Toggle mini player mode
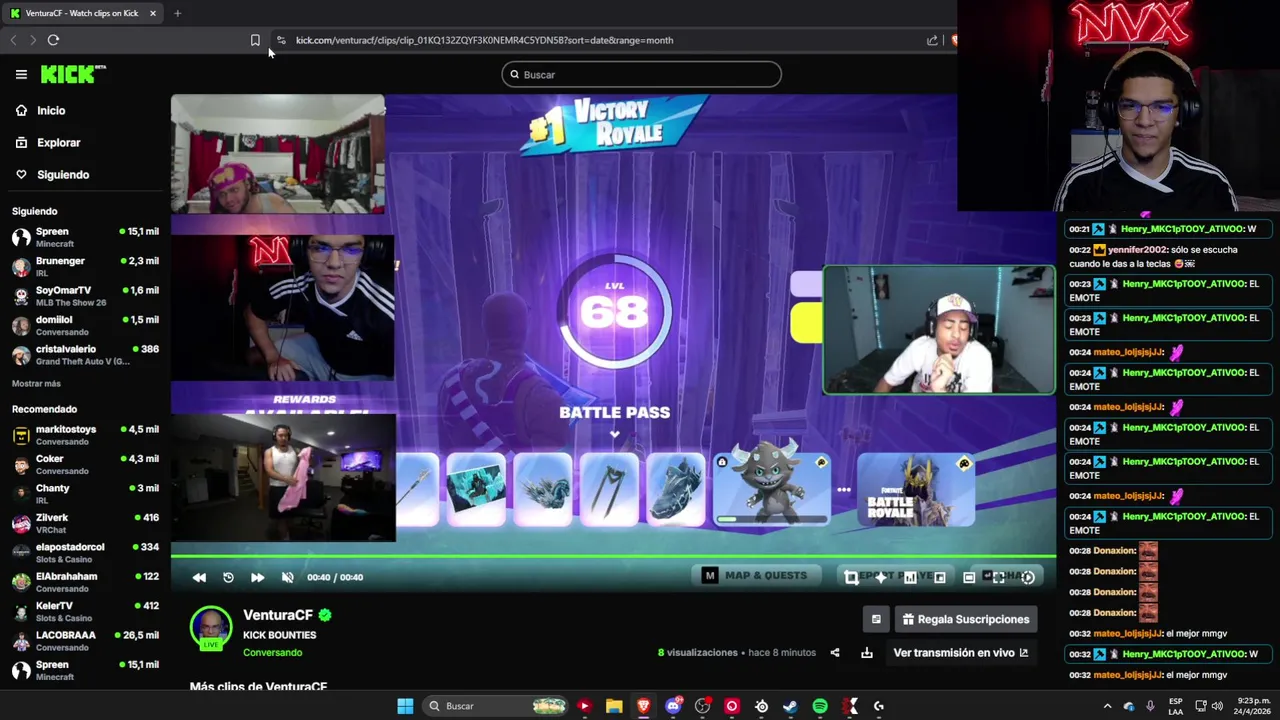Viewport: 1280px width, 720px height. point(940,577)
